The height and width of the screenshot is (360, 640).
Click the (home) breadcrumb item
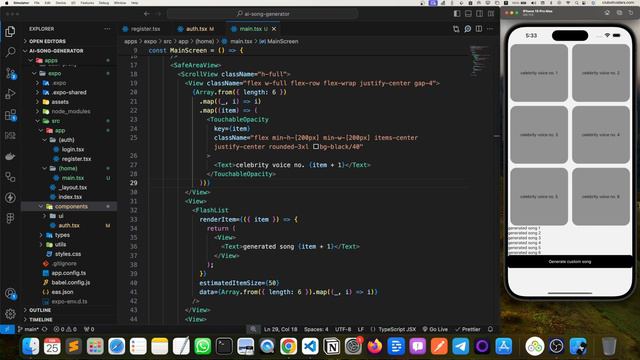(204, 41)
